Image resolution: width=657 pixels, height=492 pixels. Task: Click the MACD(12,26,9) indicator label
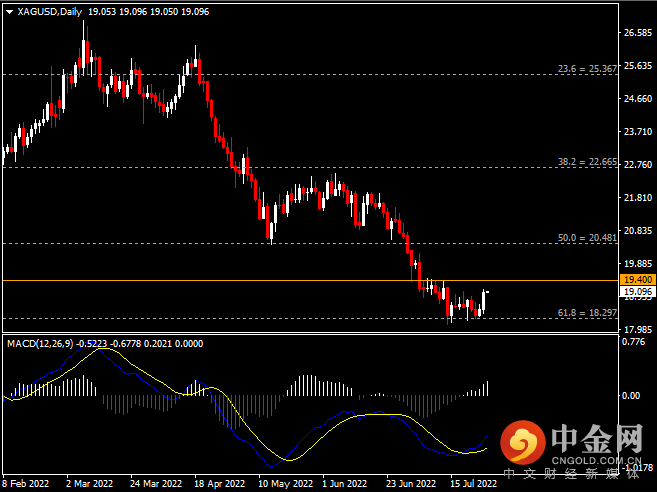click(x=40, y=344)
